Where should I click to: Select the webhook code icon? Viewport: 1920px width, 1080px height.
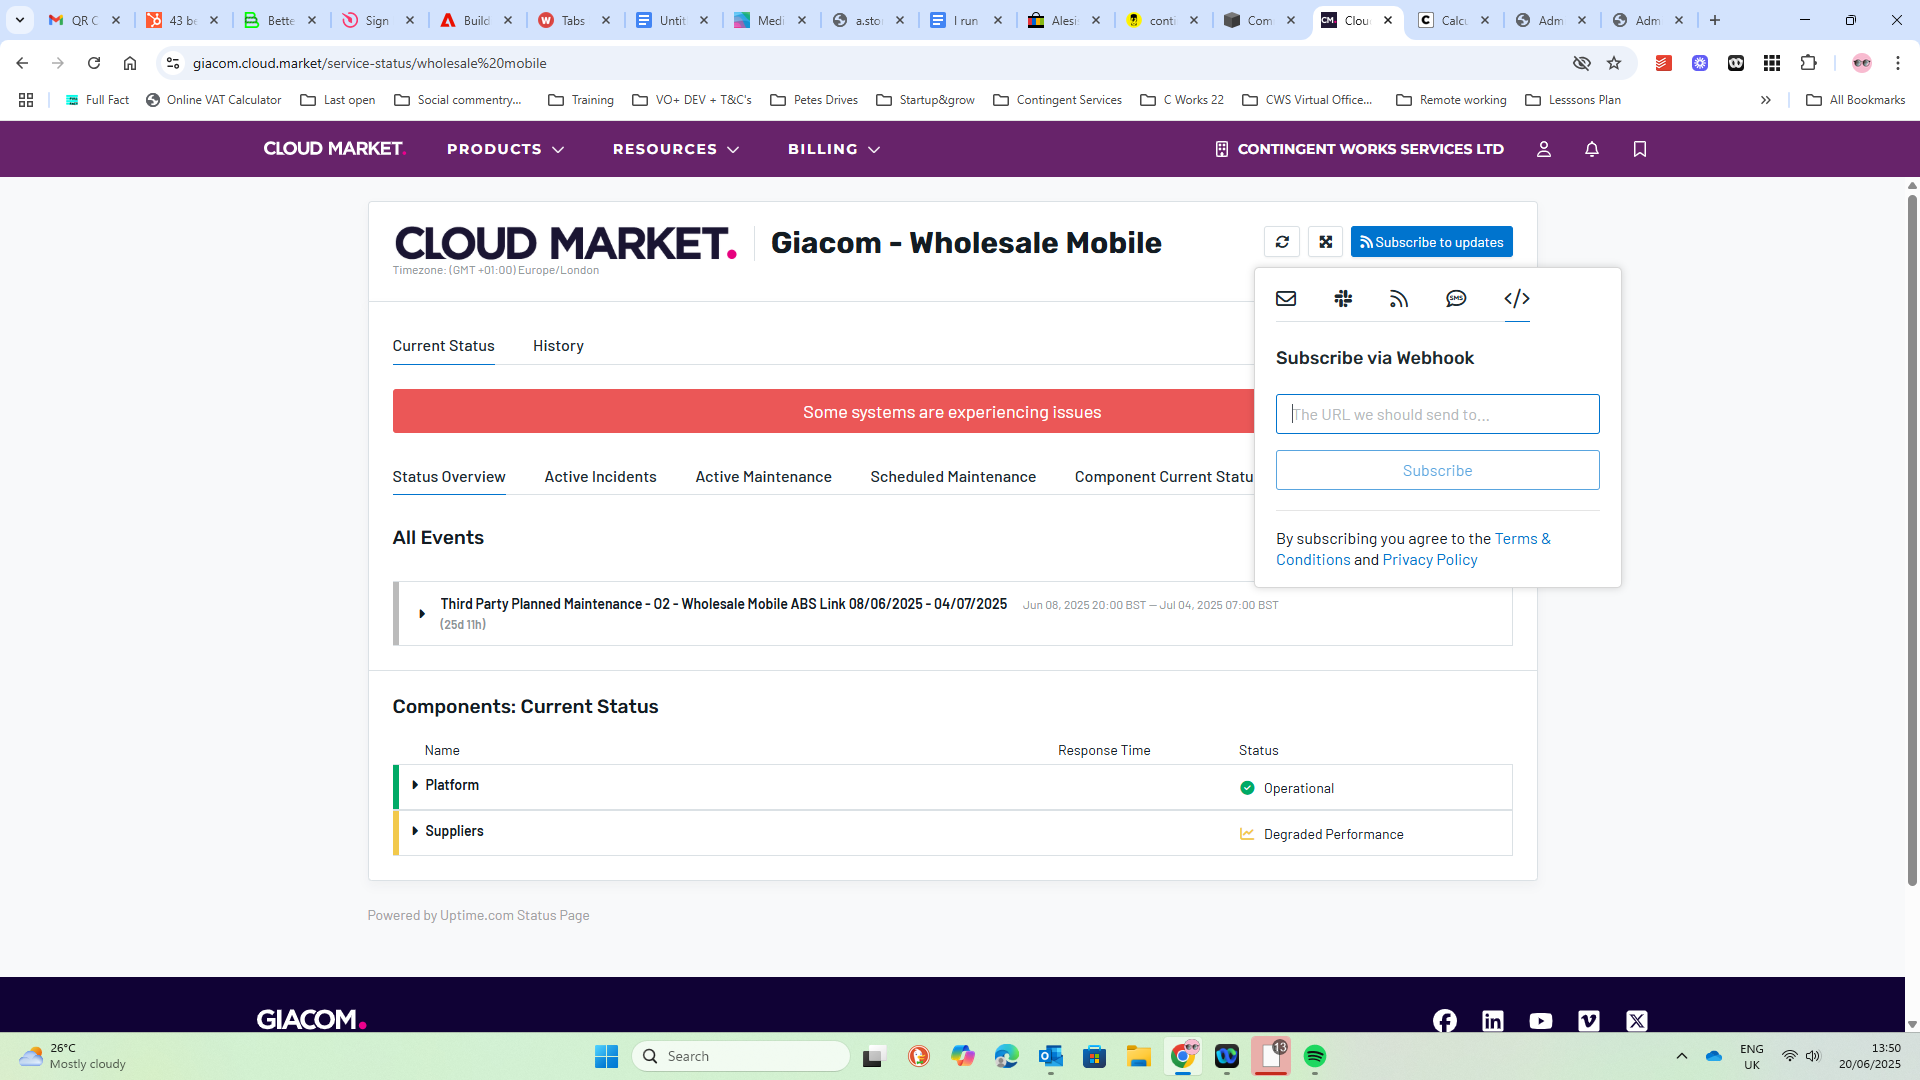1516,298
